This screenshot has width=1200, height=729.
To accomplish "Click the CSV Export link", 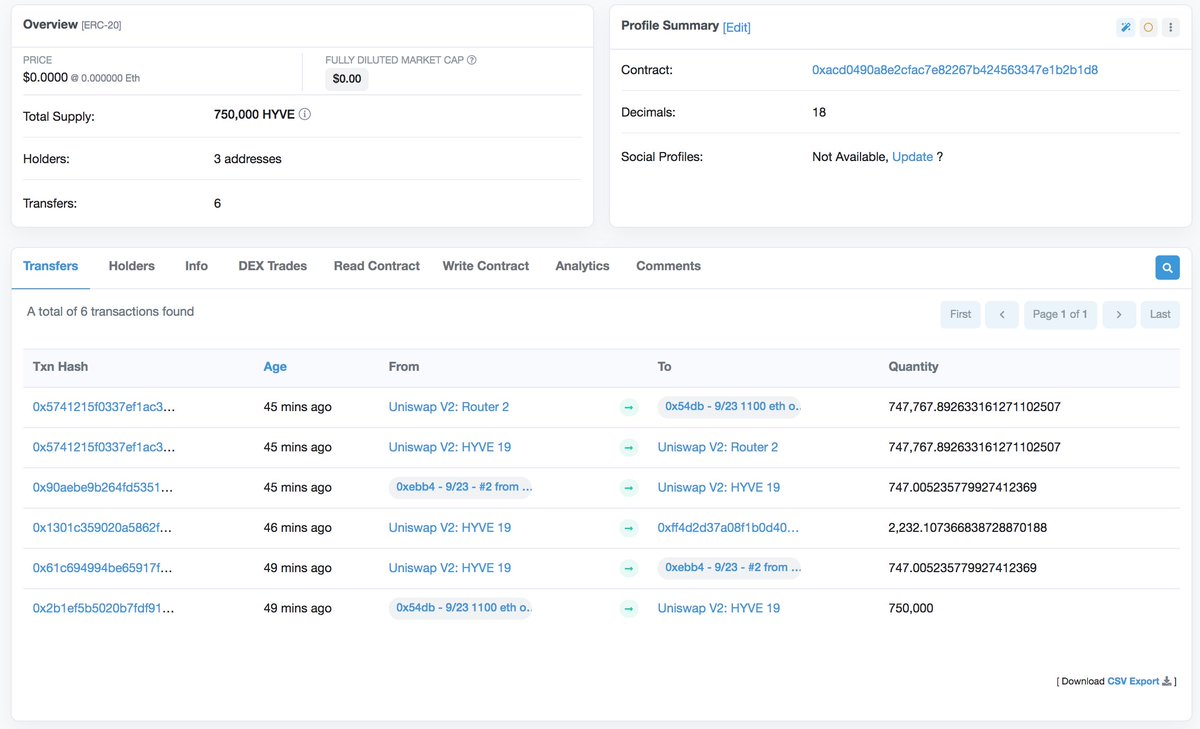I will click(x=1133, y=681).
